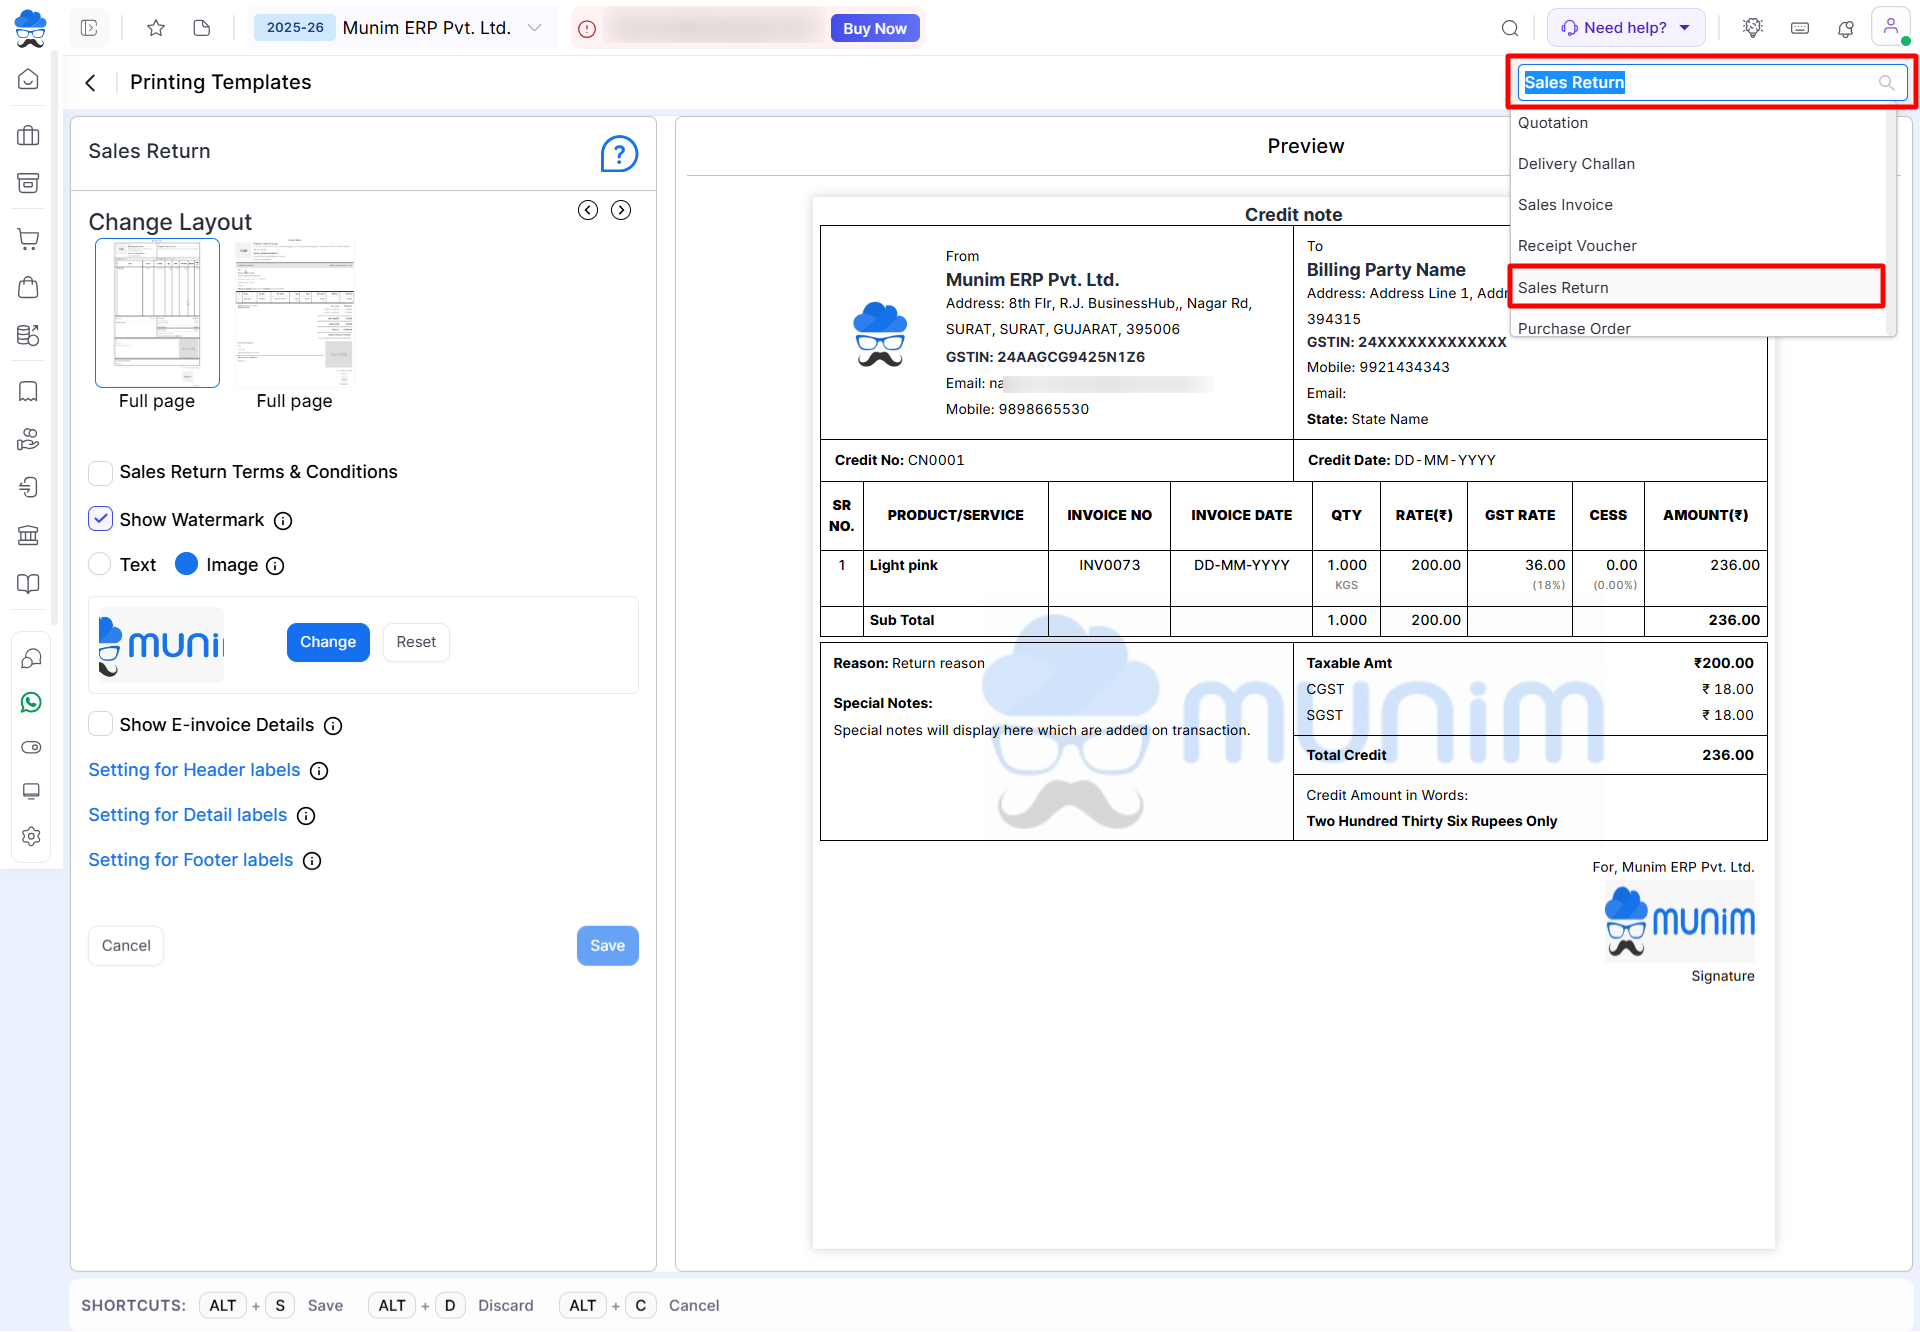Open the settings gear in sidebar
The image size is (1920, 1332).
(30, 836)
